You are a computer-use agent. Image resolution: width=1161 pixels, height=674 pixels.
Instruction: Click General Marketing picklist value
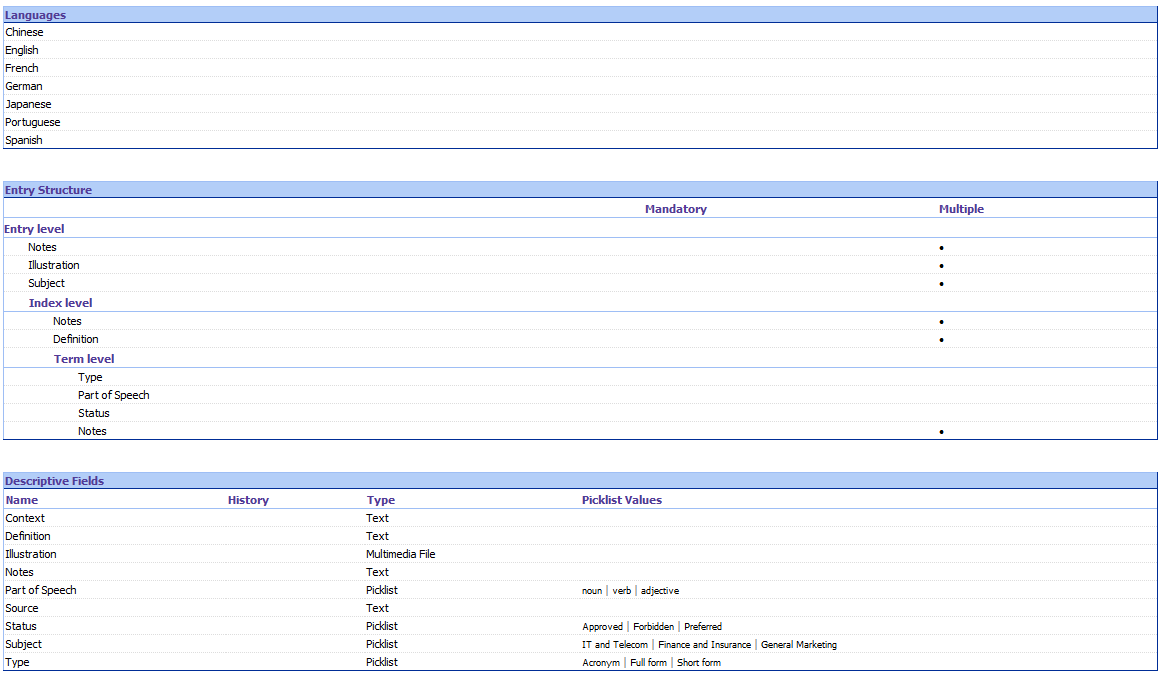[x=799, y=645]
